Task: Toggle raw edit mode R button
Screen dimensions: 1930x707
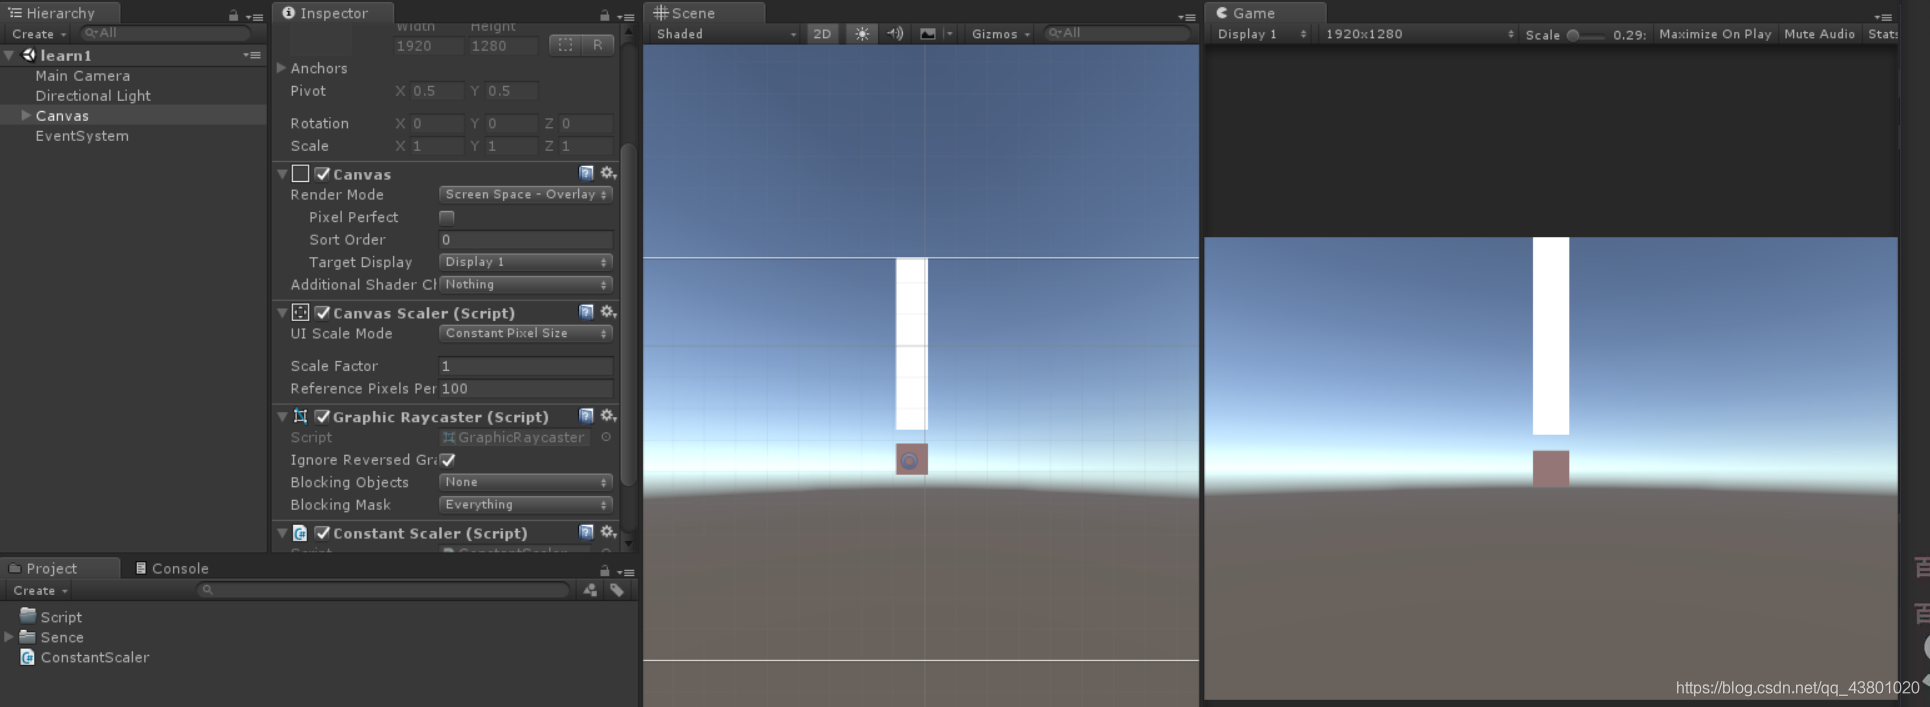Action: (597, 45)
